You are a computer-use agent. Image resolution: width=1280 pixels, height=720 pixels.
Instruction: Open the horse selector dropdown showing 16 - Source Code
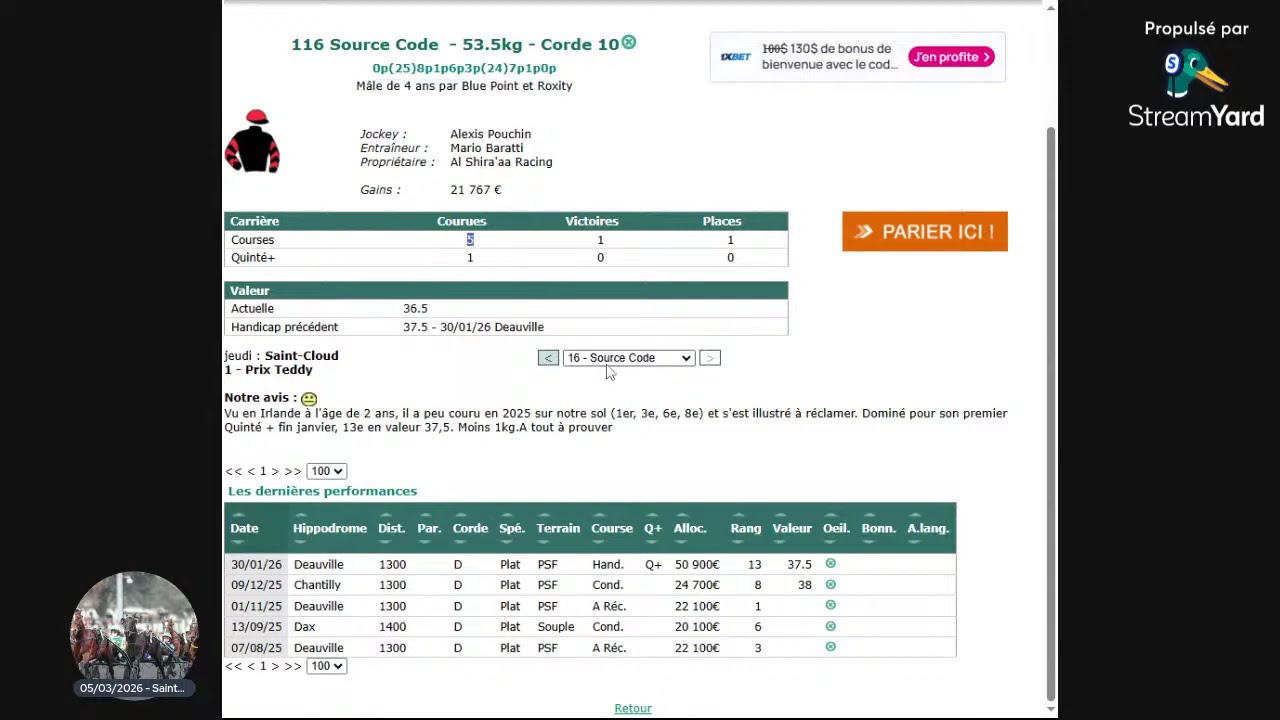point(628,358)
